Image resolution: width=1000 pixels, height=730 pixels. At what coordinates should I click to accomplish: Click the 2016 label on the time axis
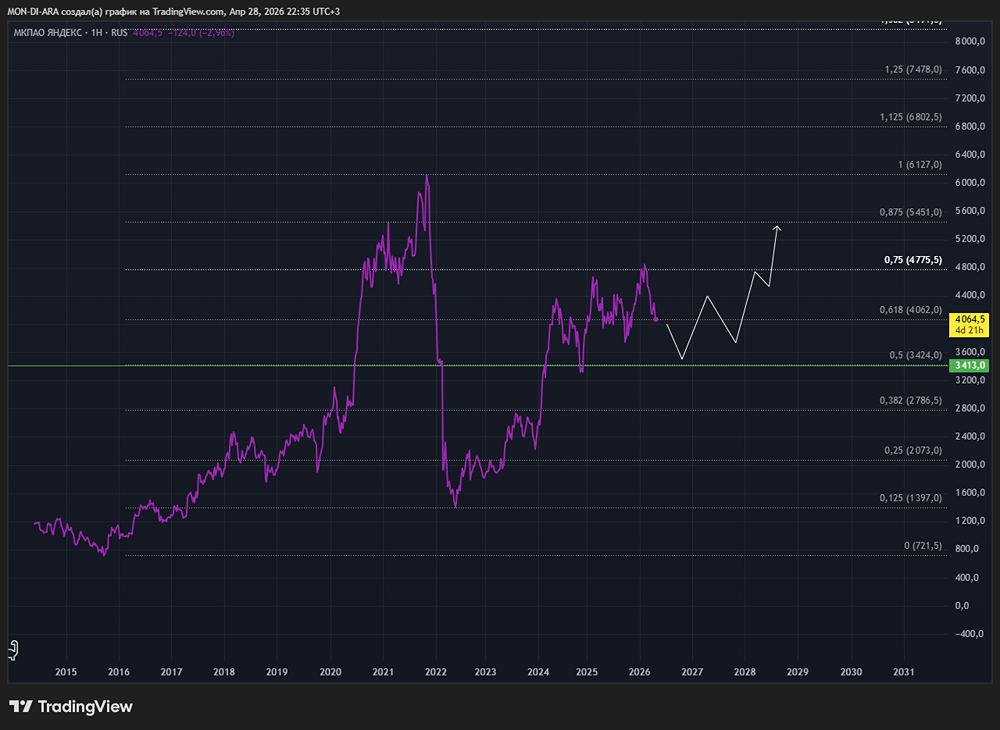[119, 672]
